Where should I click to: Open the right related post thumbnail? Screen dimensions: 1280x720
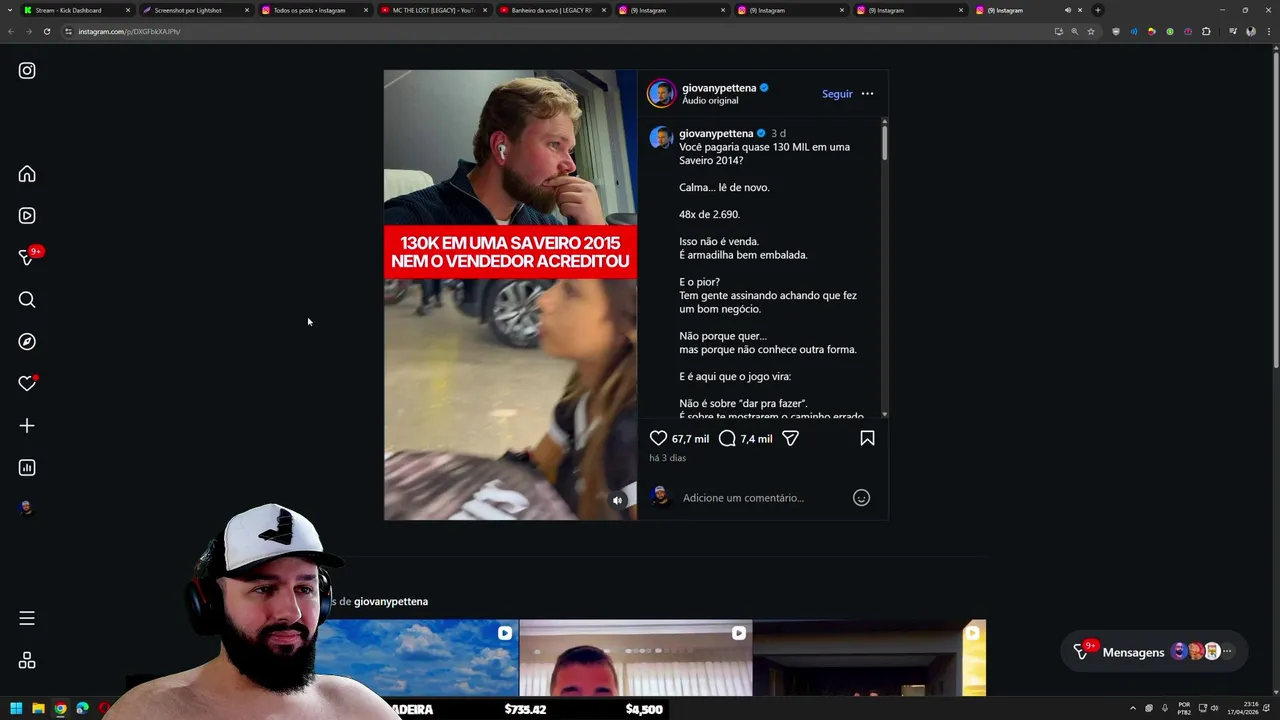pos(869,658)
